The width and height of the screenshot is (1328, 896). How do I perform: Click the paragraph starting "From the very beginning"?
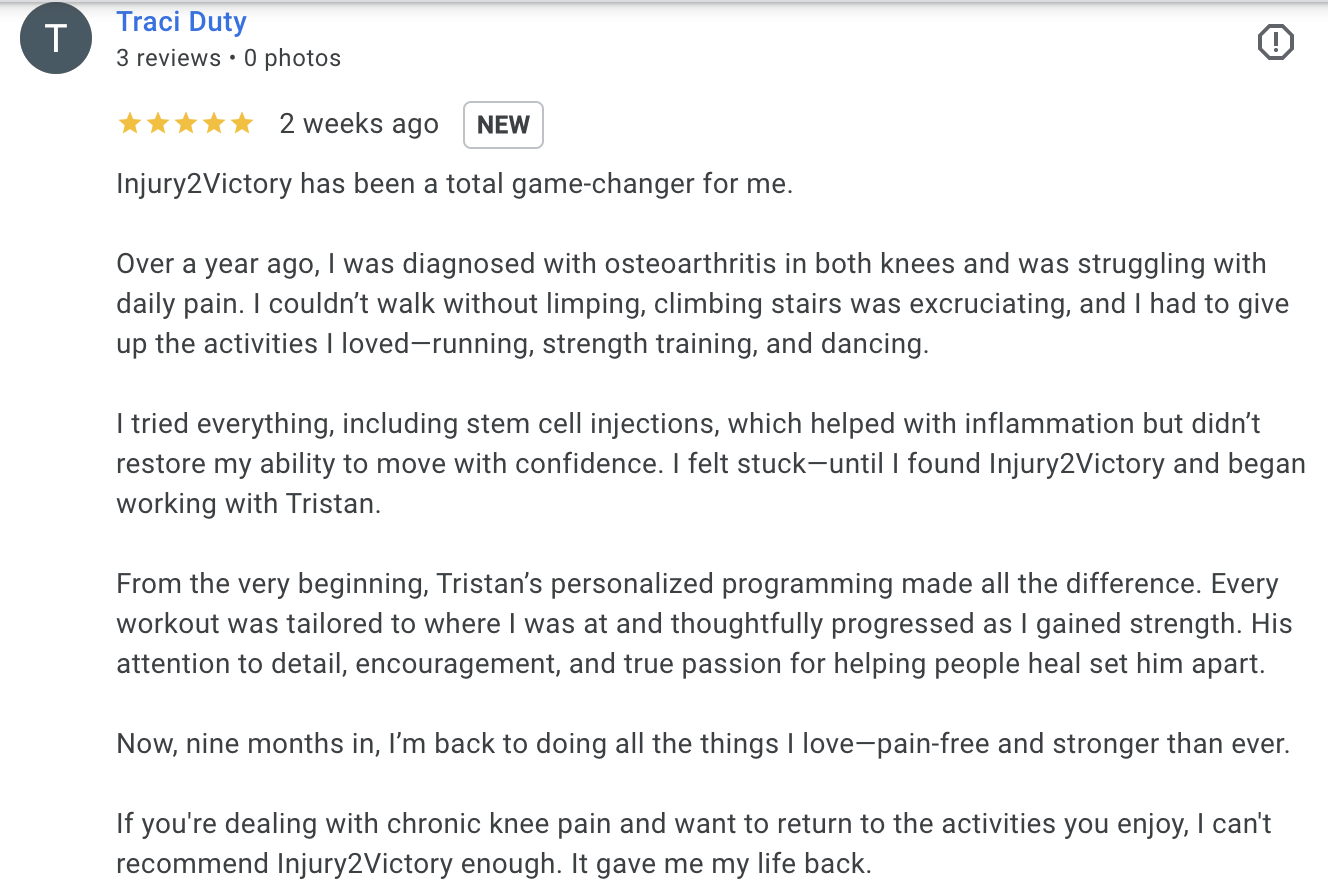pyautogui.click(x=704, y=624)
